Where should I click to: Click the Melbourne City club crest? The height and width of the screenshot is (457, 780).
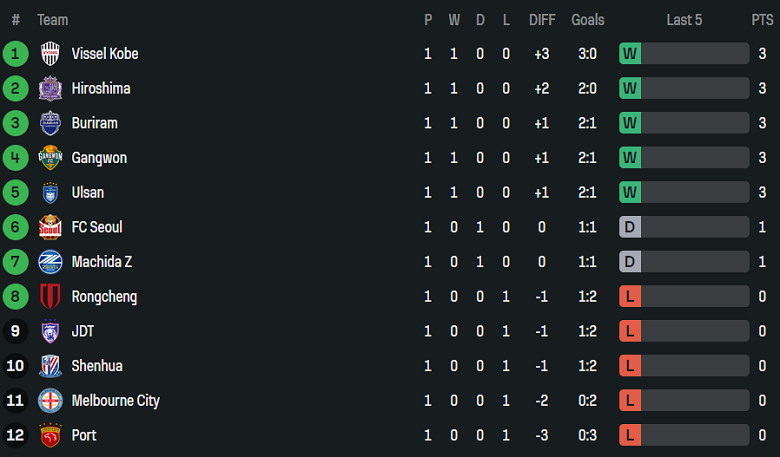pyautogui.click(x=50, y=401)
